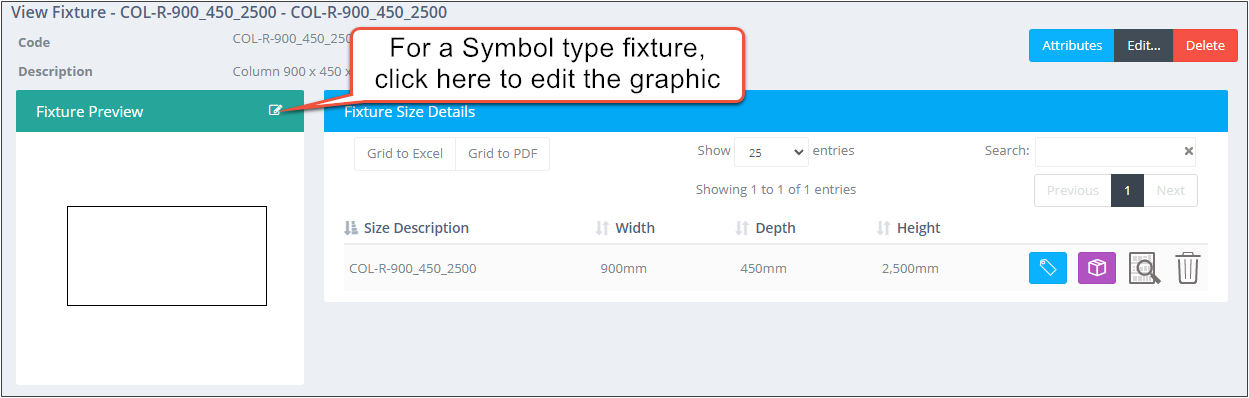Click the red Delete button

(1205, 45)
